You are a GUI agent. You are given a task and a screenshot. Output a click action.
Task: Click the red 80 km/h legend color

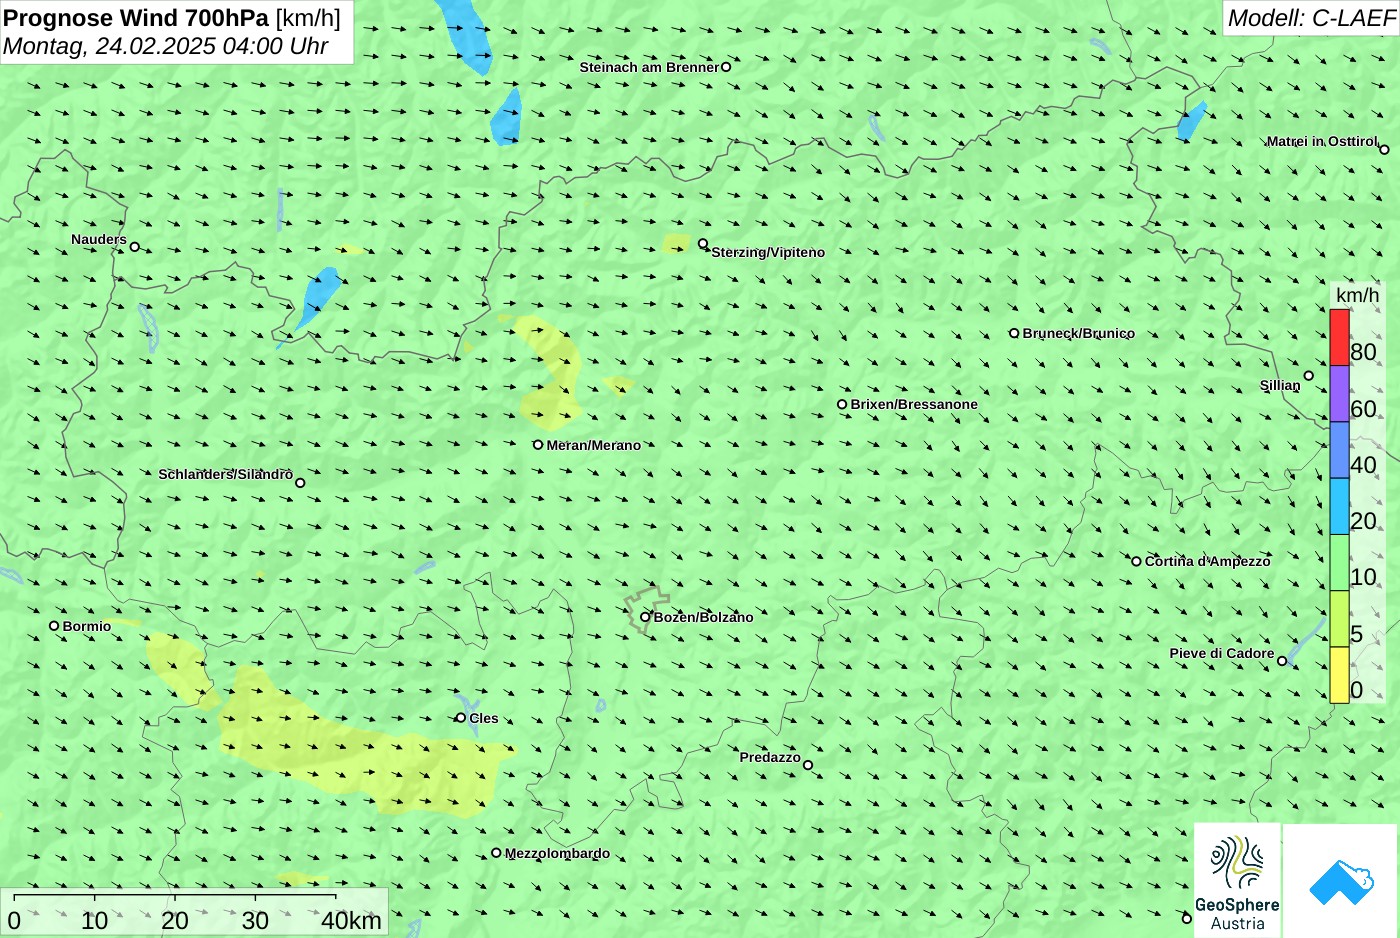coord(1339,338)
